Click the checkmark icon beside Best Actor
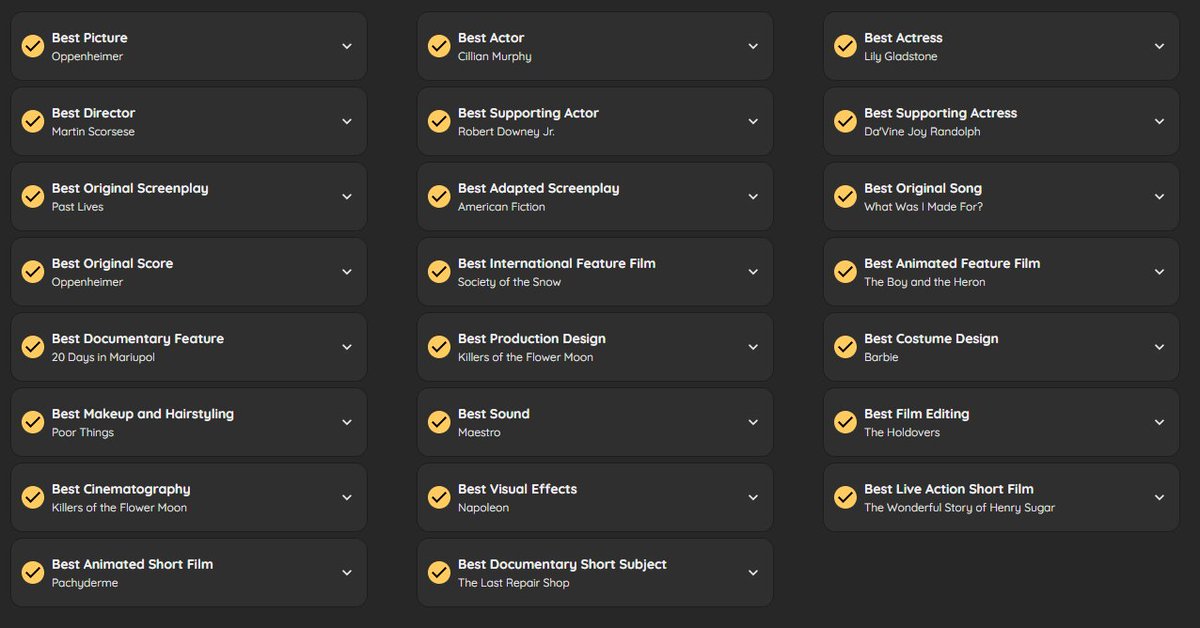1200x628 pixels. pyautogui.click(x=439, y=46)
